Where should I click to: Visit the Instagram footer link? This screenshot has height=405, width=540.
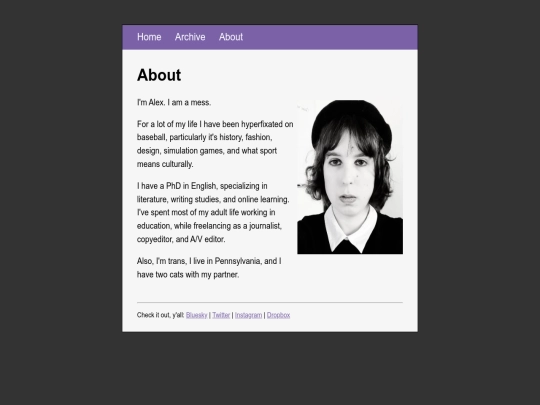point(248,315)
